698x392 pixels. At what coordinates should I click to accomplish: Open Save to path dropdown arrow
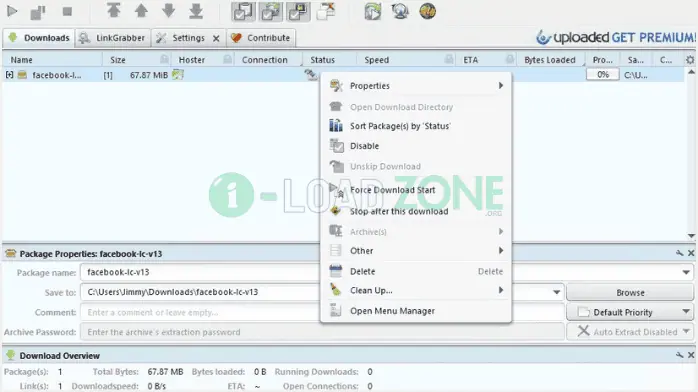[x=556, y=292]
